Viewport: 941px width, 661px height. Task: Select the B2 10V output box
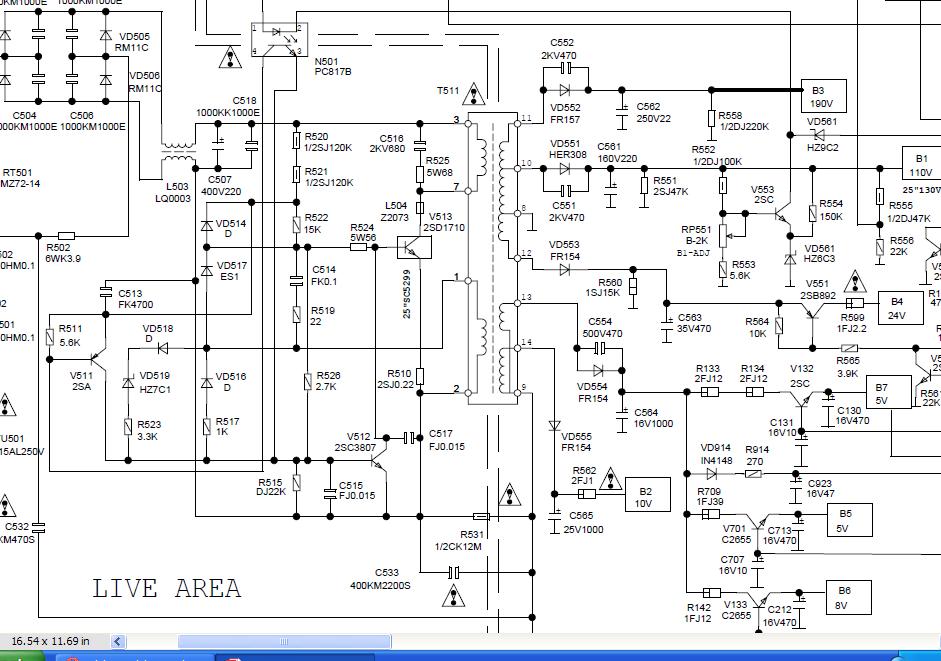coord(645,497)
